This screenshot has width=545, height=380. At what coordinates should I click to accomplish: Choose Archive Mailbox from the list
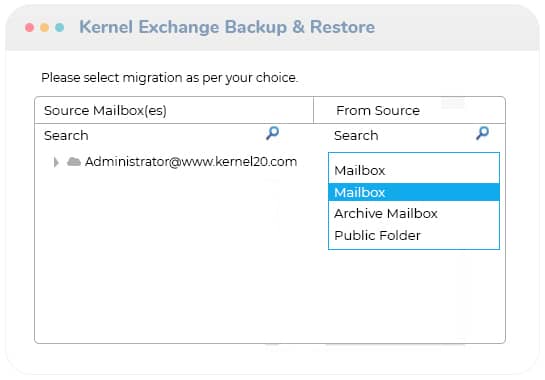[x=414, y=213]
